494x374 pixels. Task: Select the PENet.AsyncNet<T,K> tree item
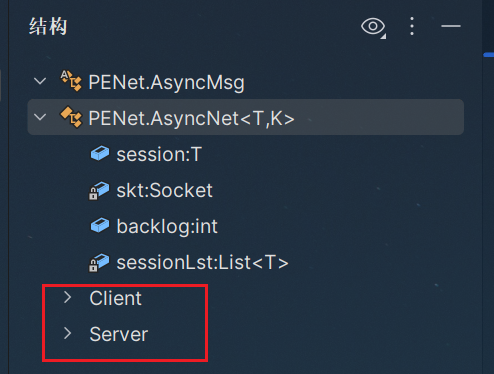246,117
